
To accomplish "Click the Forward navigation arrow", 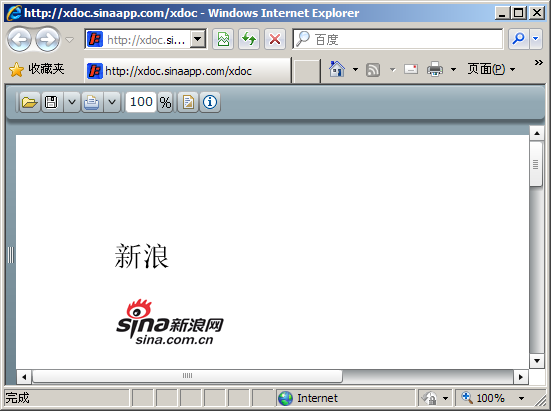I will click(47, 40).
